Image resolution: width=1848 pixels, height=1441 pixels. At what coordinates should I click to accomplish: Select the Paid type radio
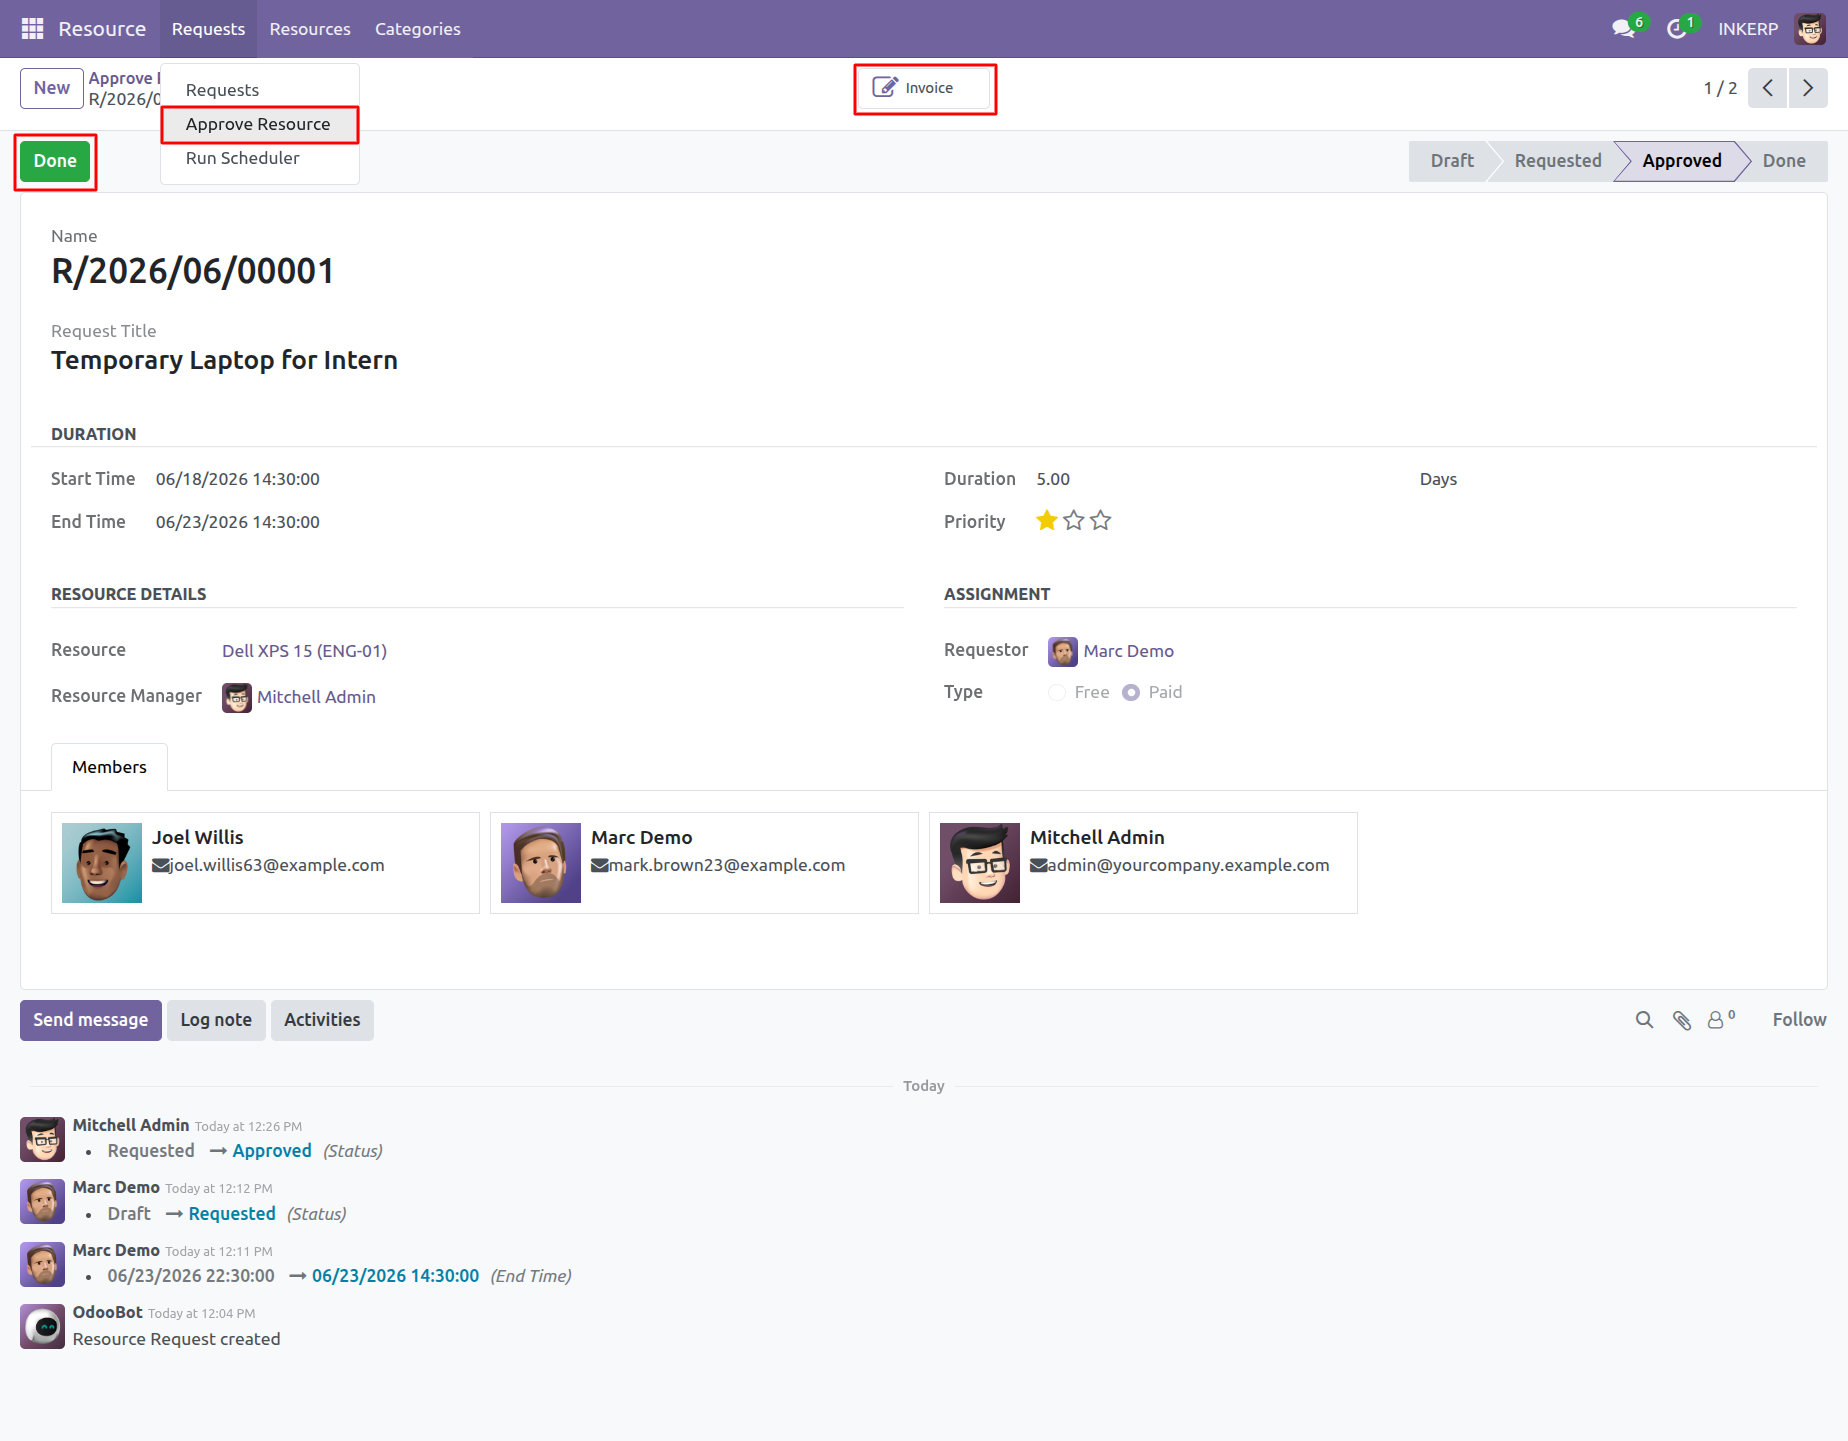(1131, 693)
